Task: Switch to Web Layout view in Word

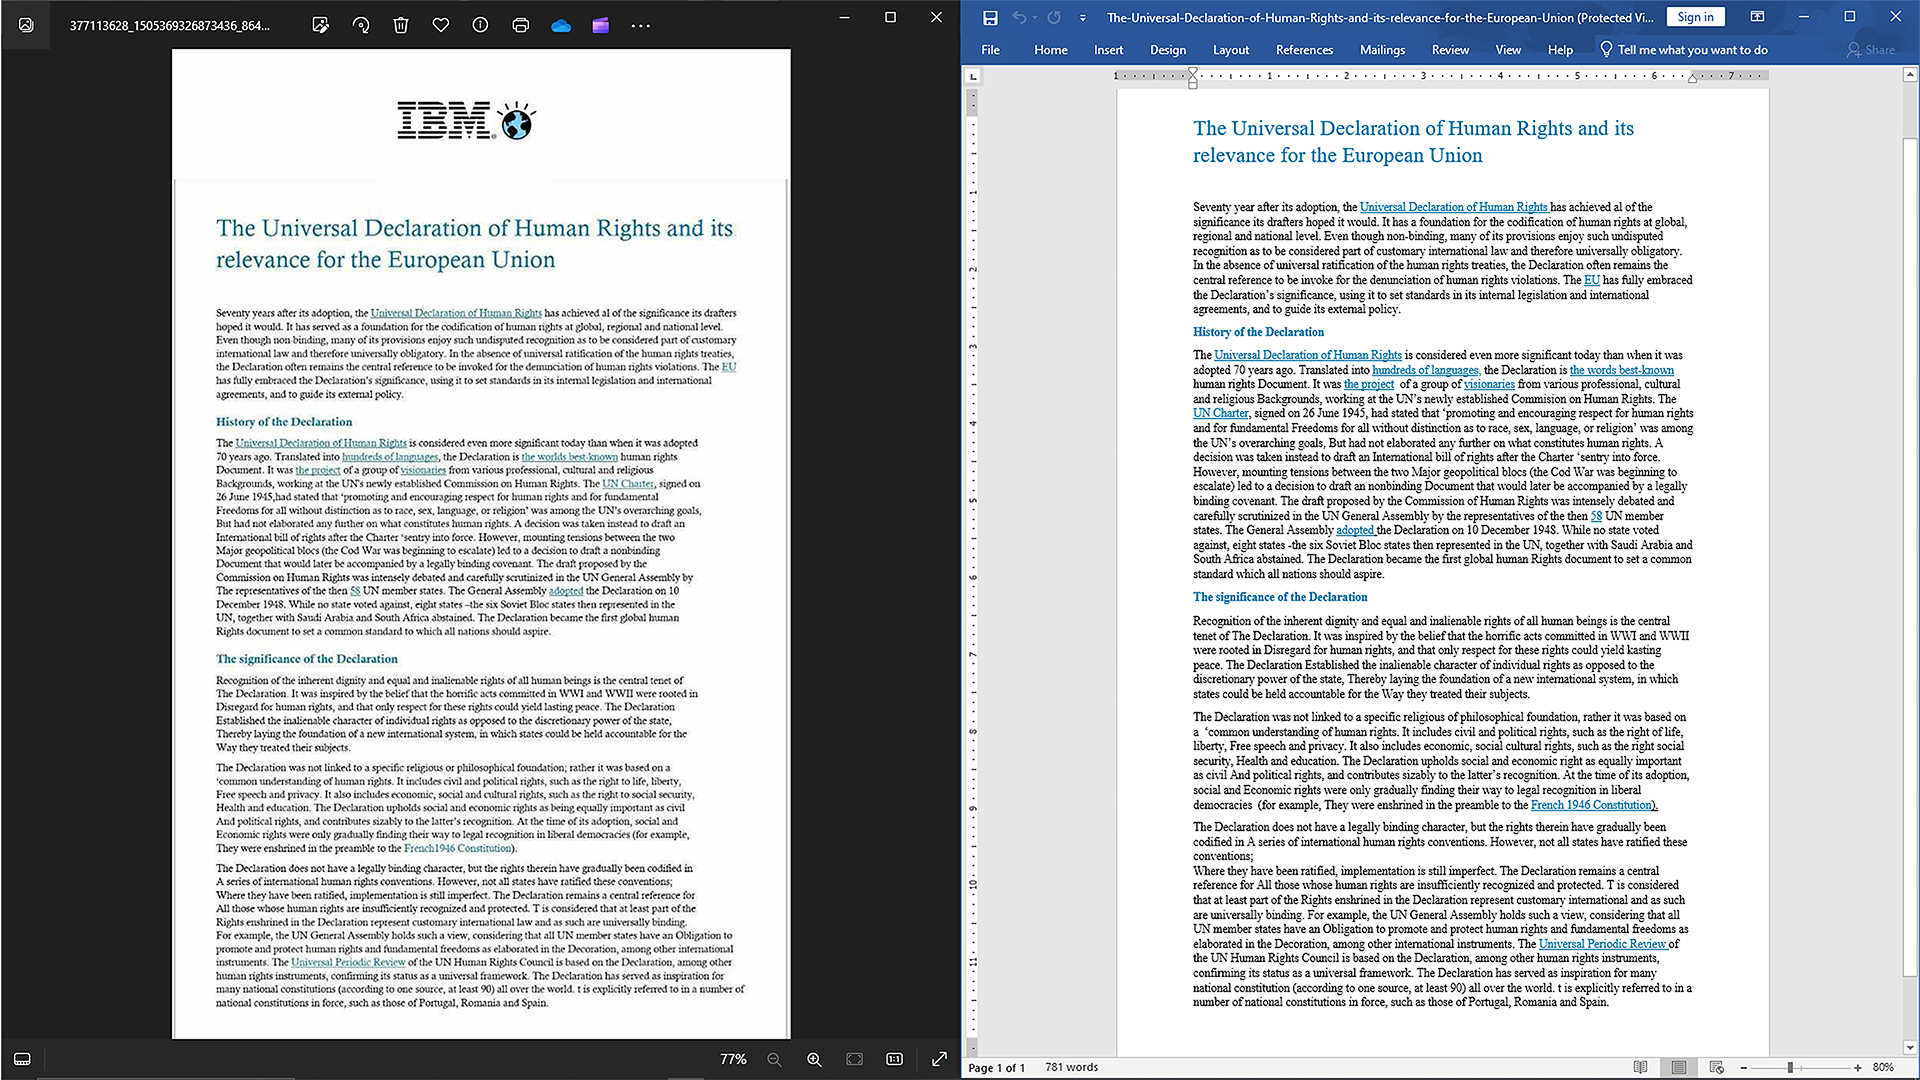Action: click(1717, 1067)
